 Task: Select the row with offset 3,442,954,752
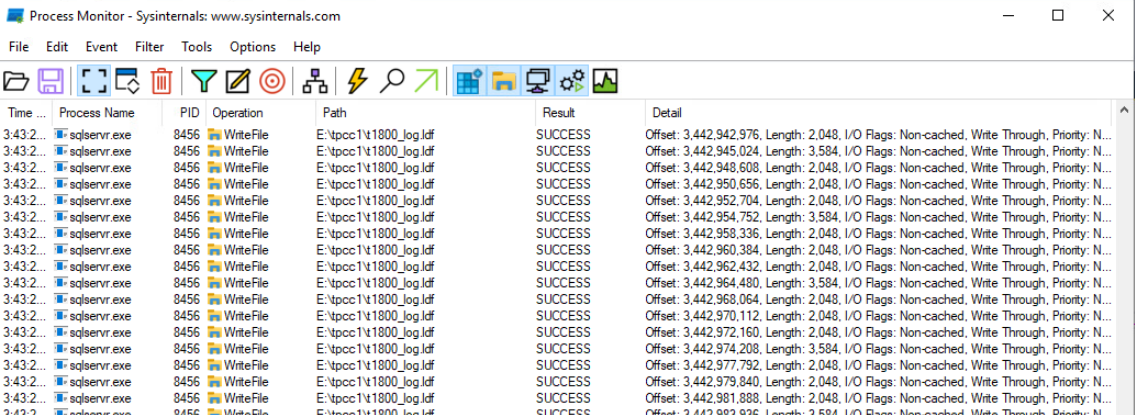pos(557,217)
